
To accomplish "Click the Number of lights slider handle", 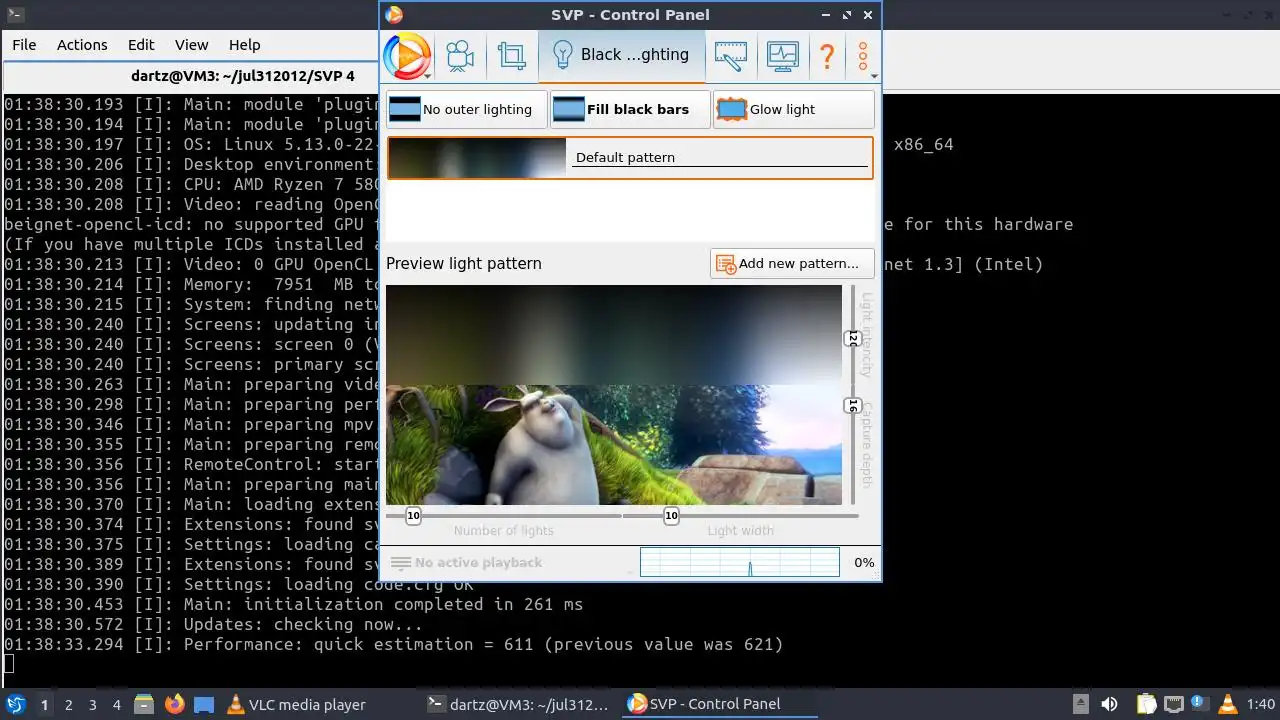I will [x=413, y=516].
